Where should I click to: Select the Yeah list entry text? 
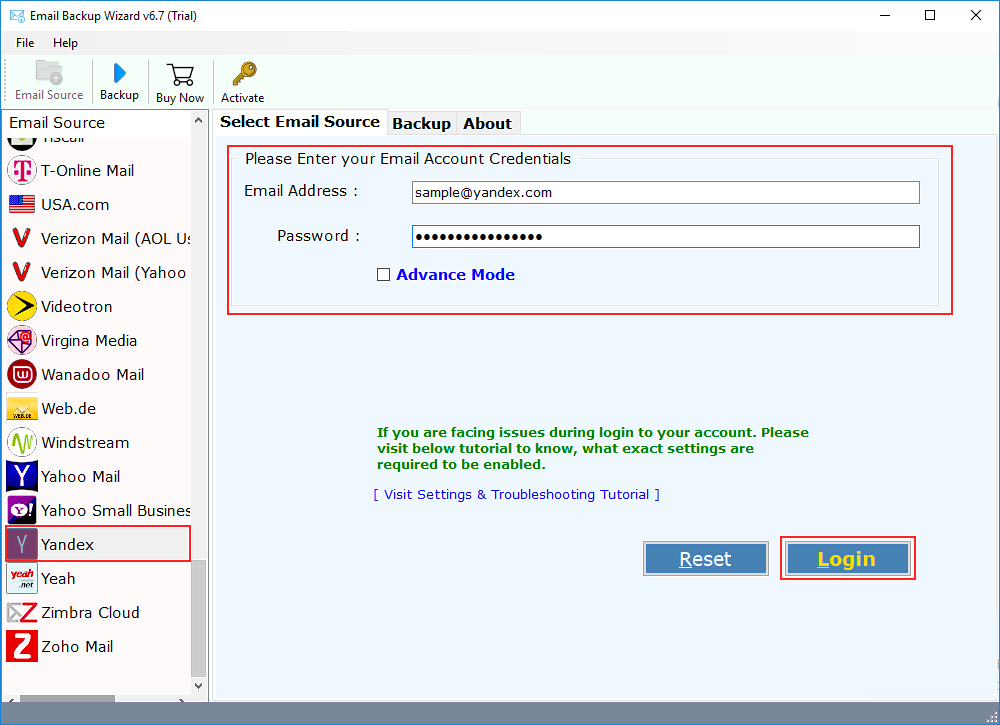coord(58,578)
